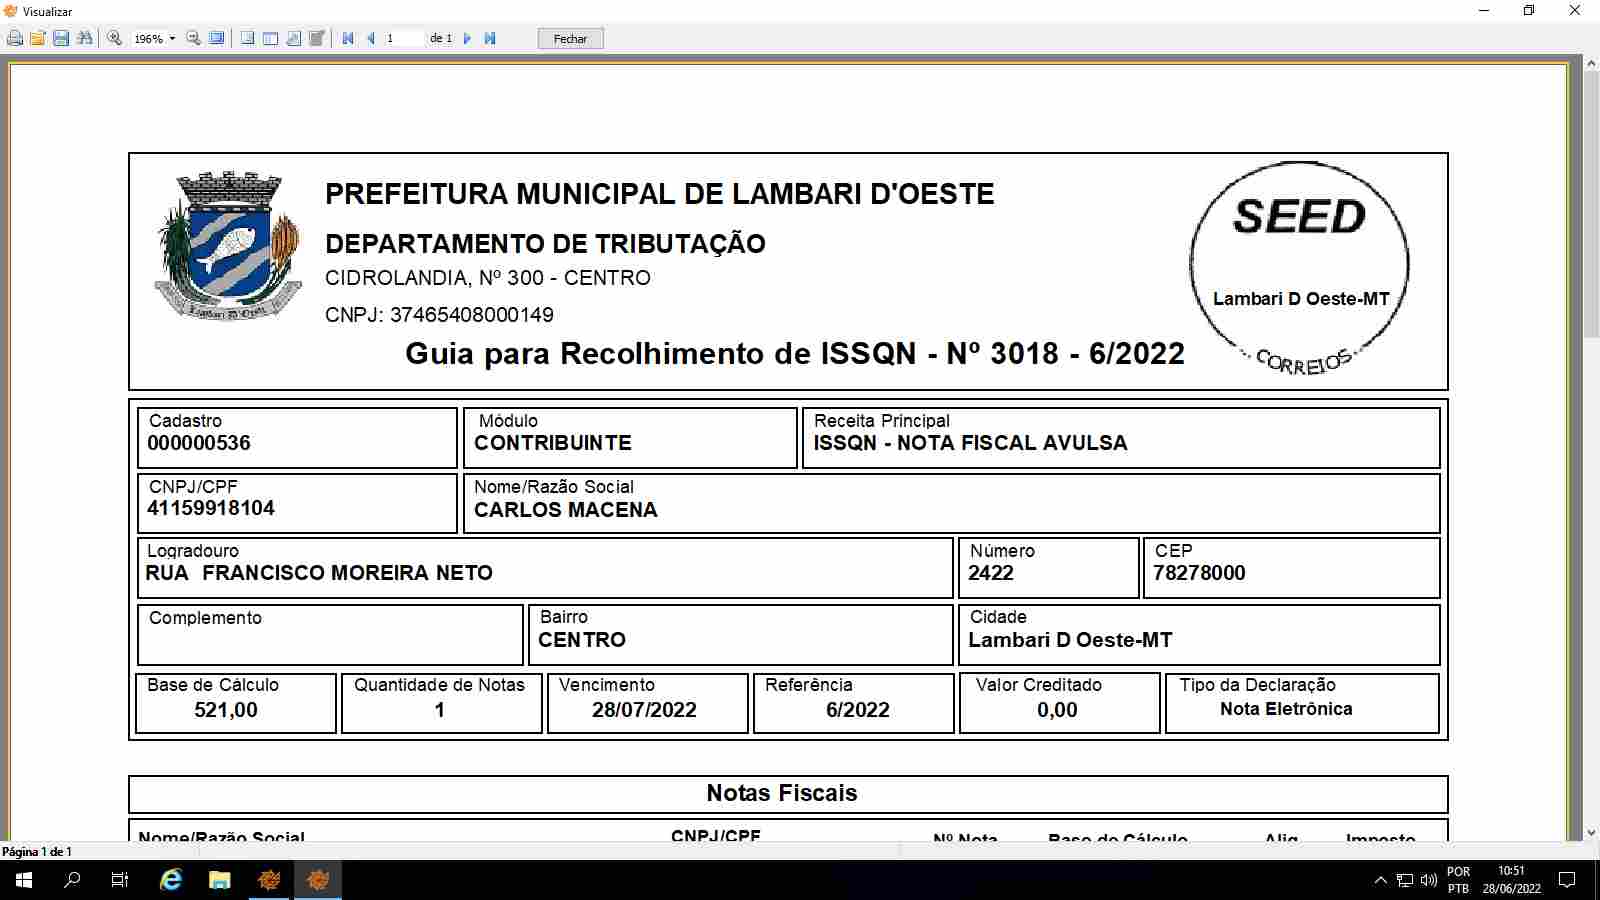Go to the first page arrow
Viewport: 1600px width, 900px height.
pyautogui.click(x=348, y=39)
